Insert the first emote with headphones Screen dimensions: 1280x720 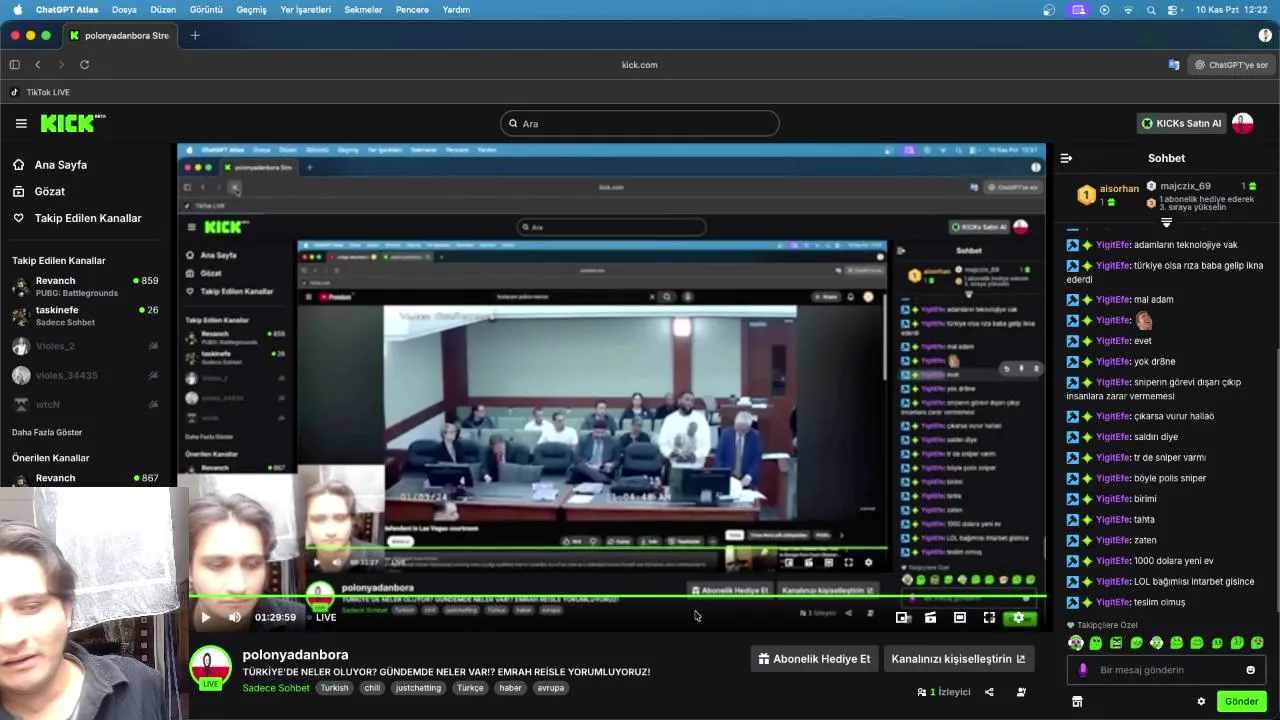click(1076, 643)
